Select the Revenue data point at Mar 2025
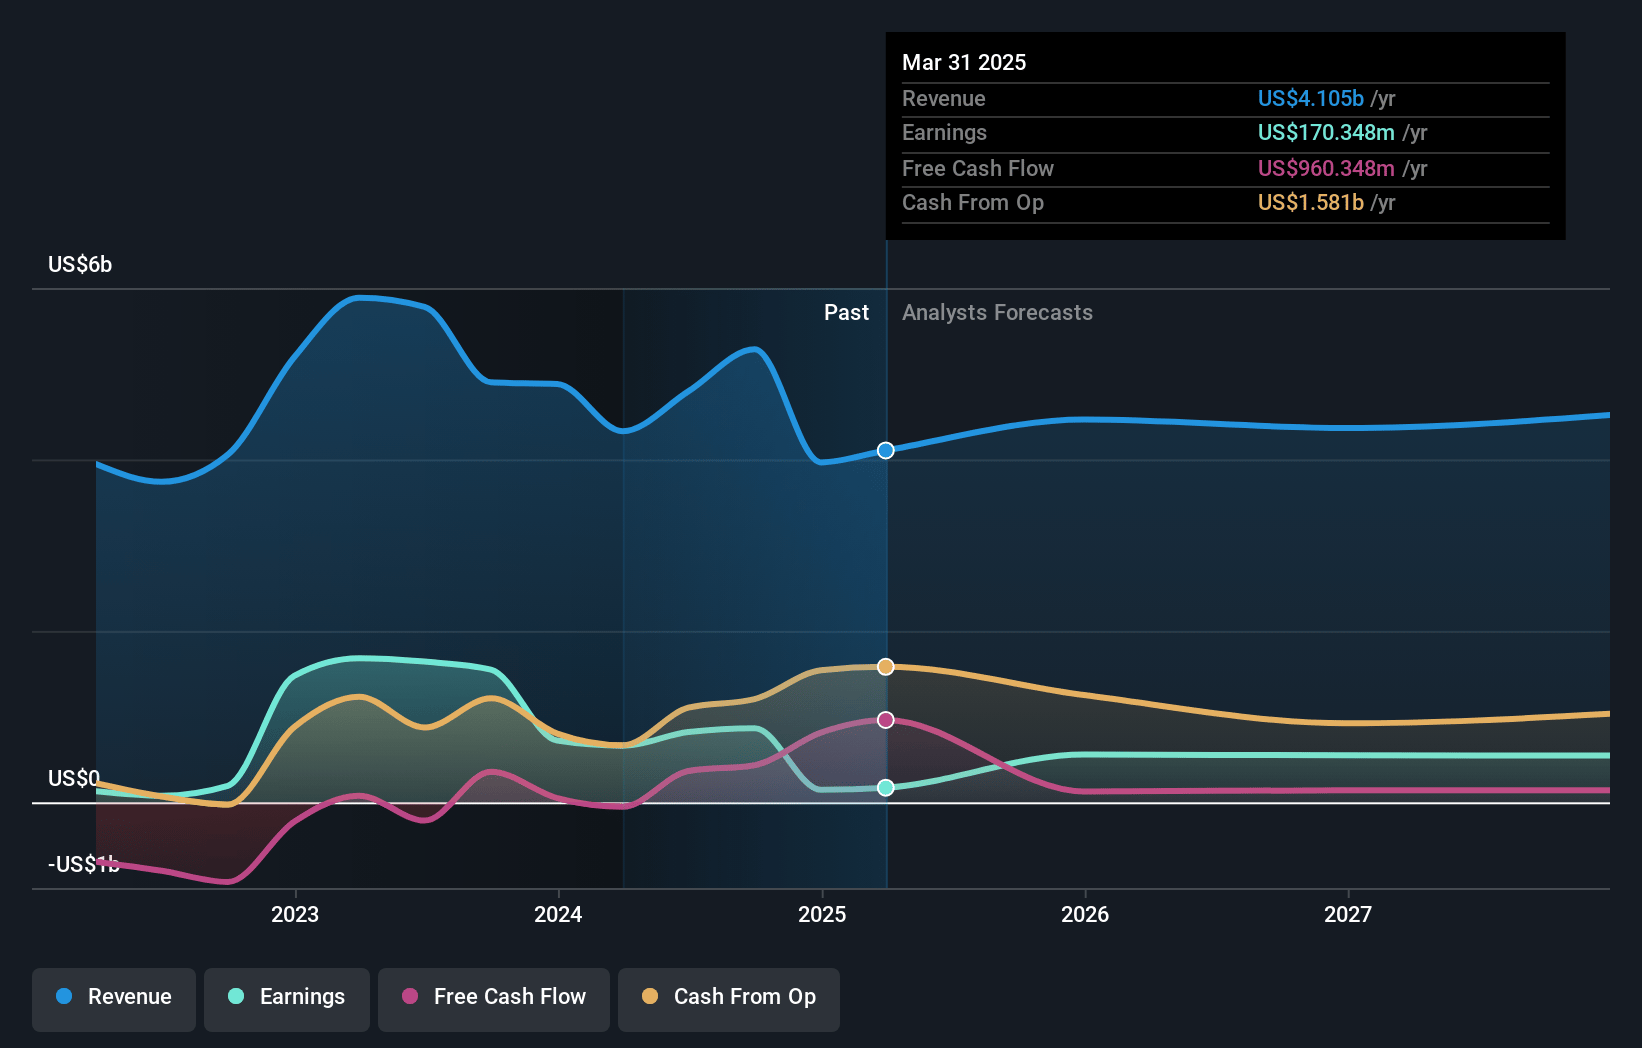 click(886, 451)
